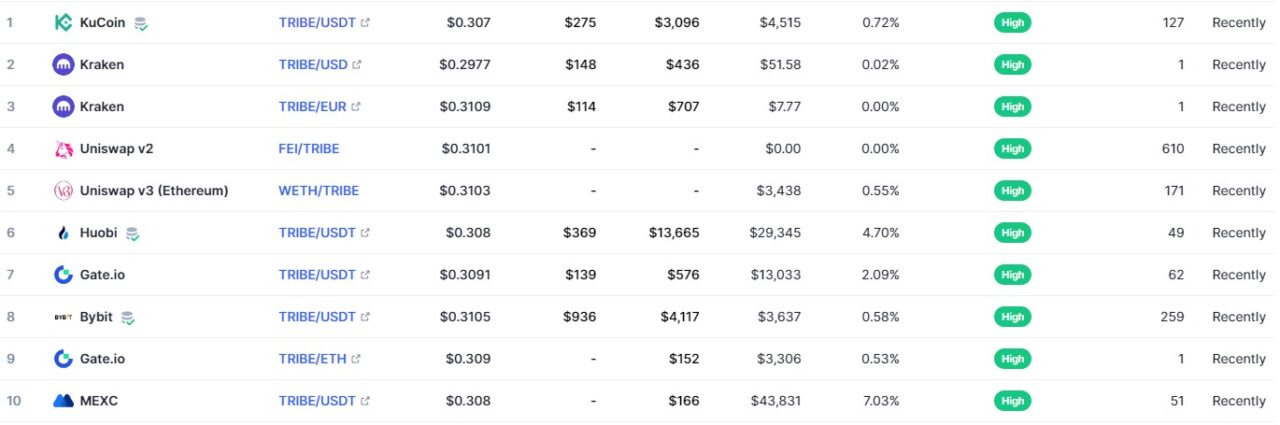
Task: Click the High confidence badge for MEXC
Action: pyautogui.click(x=1013, y=400)
